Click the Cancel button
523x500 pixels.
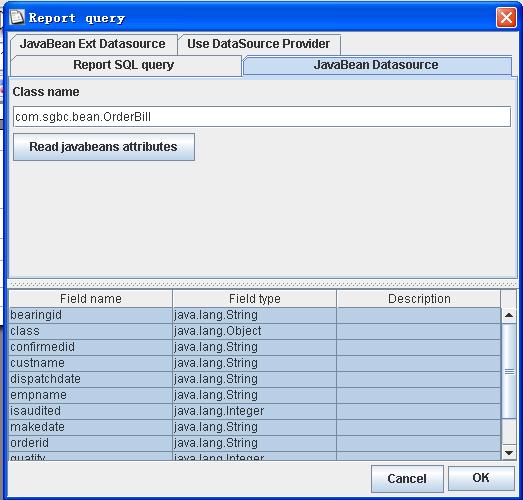click(x=407, y=479)
